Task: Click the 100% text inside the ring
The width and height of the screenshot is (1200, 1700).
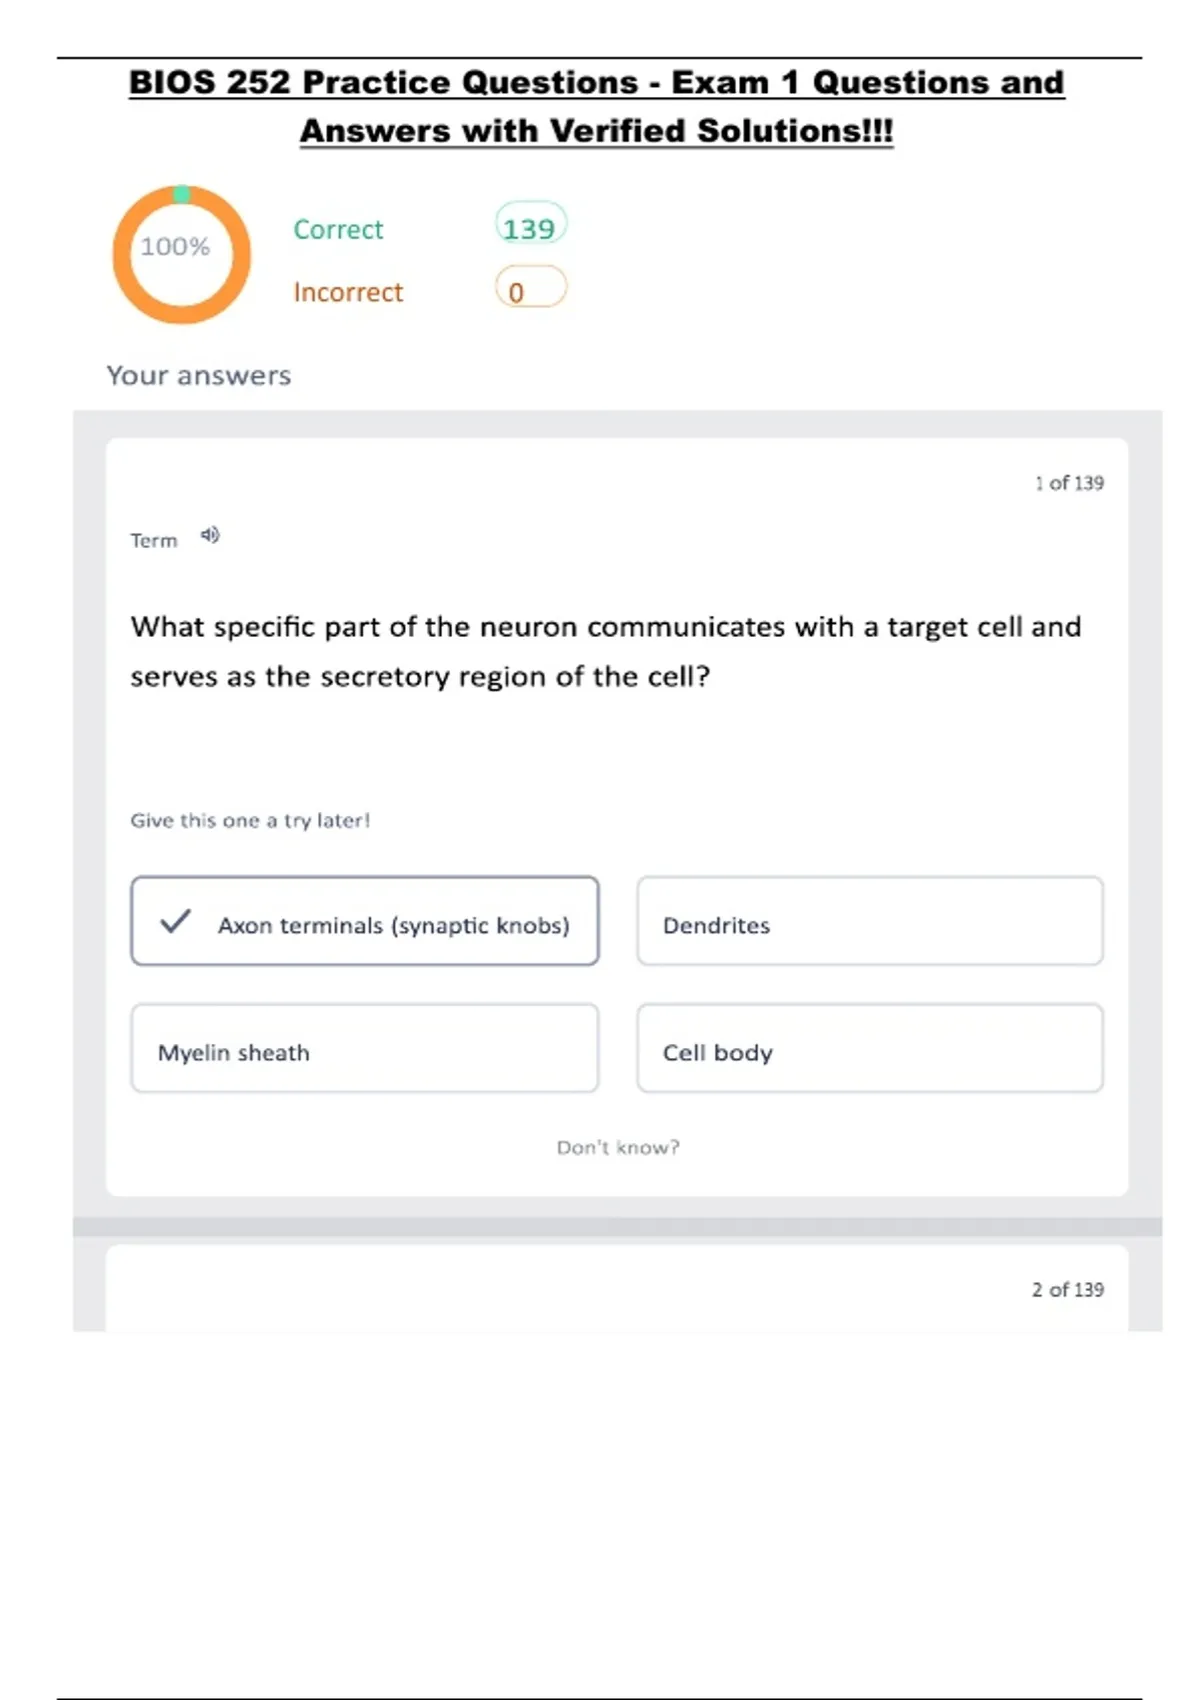Action: (x=175, y=247)
